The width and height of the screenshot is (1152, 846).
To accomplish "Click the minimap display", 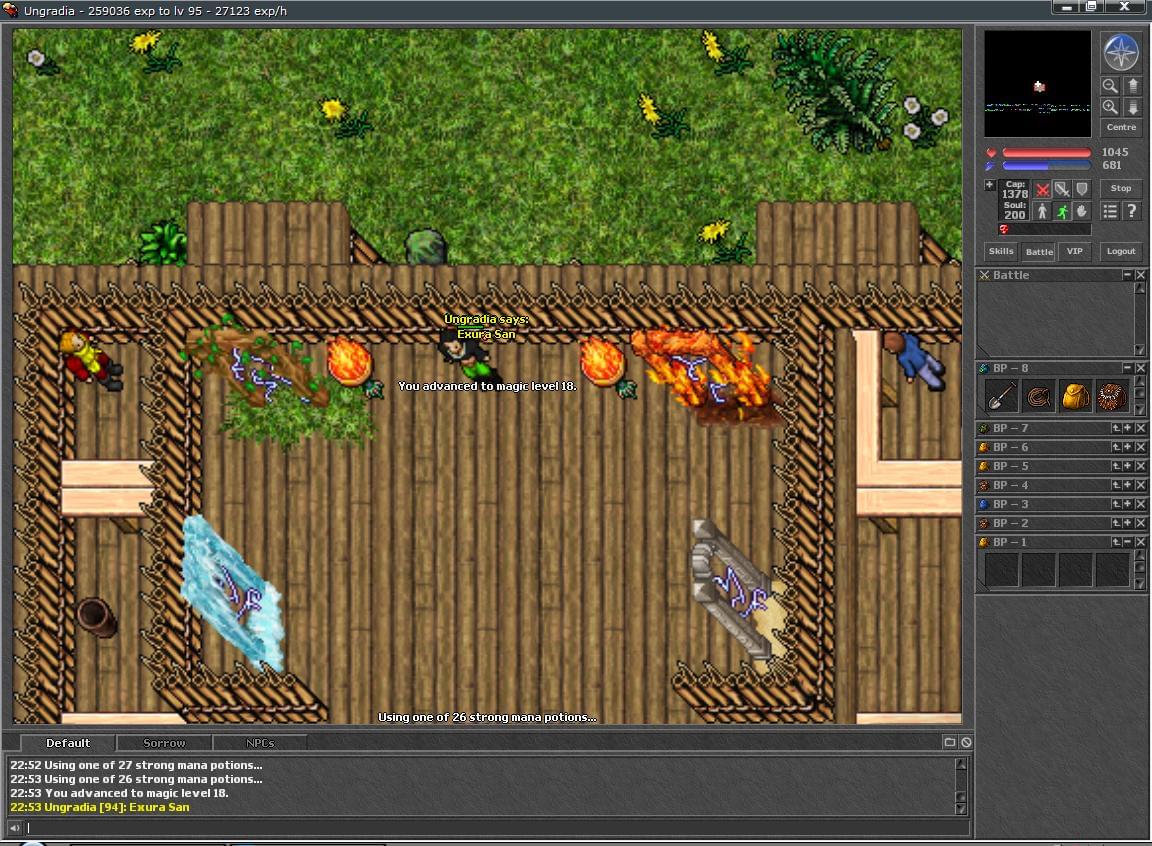I will (1037, 83).
